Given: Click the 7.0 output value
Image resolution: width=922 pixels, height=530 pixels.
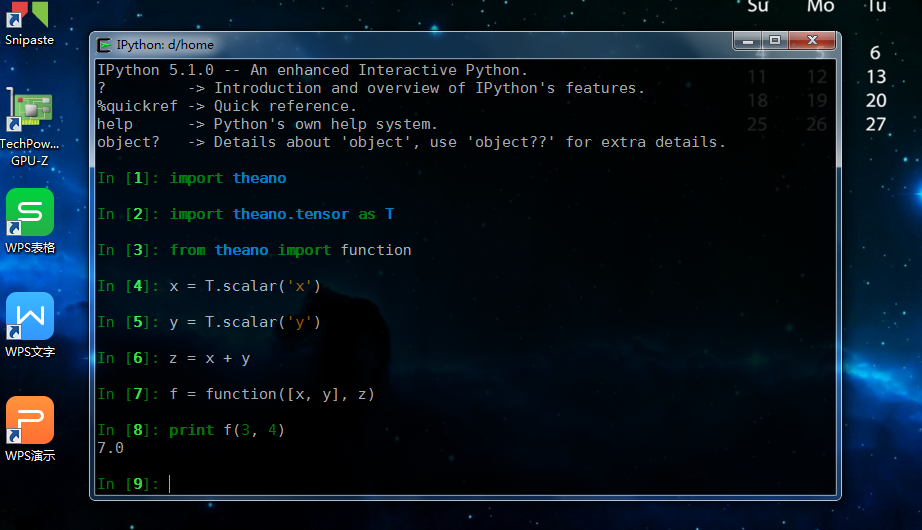Looking at the screenshot, I should coord(111,448).
